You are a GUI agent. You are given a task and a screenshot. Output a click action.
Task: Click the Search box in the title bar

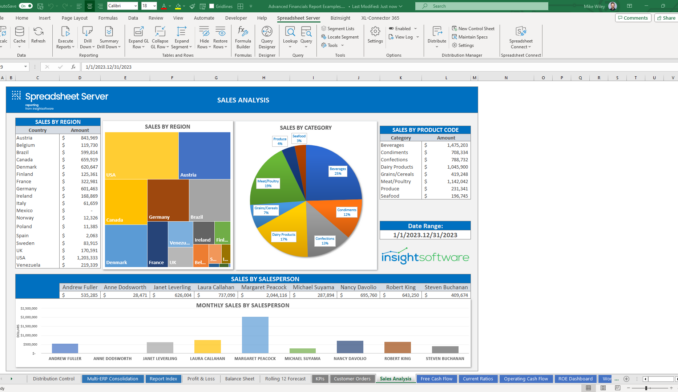pos(482,6)
